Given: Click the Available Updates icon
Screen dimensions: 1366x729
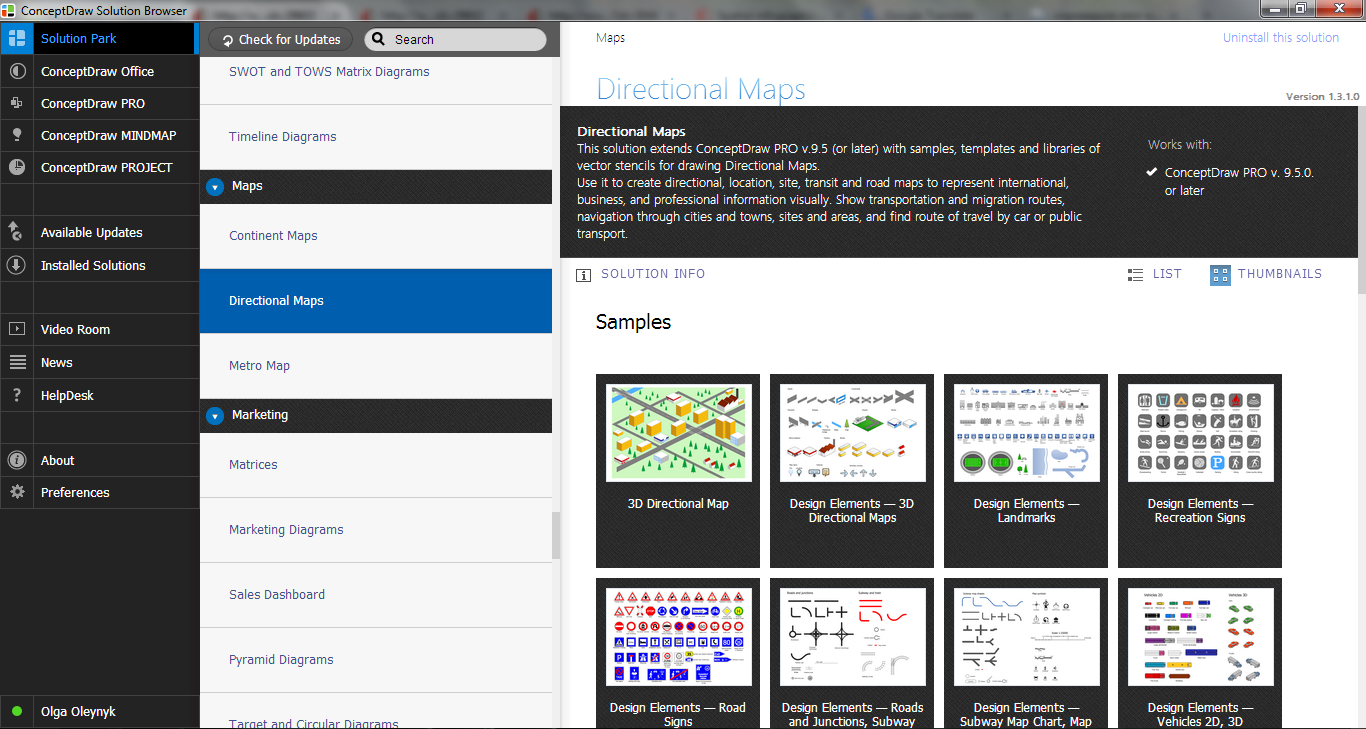Looking at the screenshot, I should coord(16,232).
